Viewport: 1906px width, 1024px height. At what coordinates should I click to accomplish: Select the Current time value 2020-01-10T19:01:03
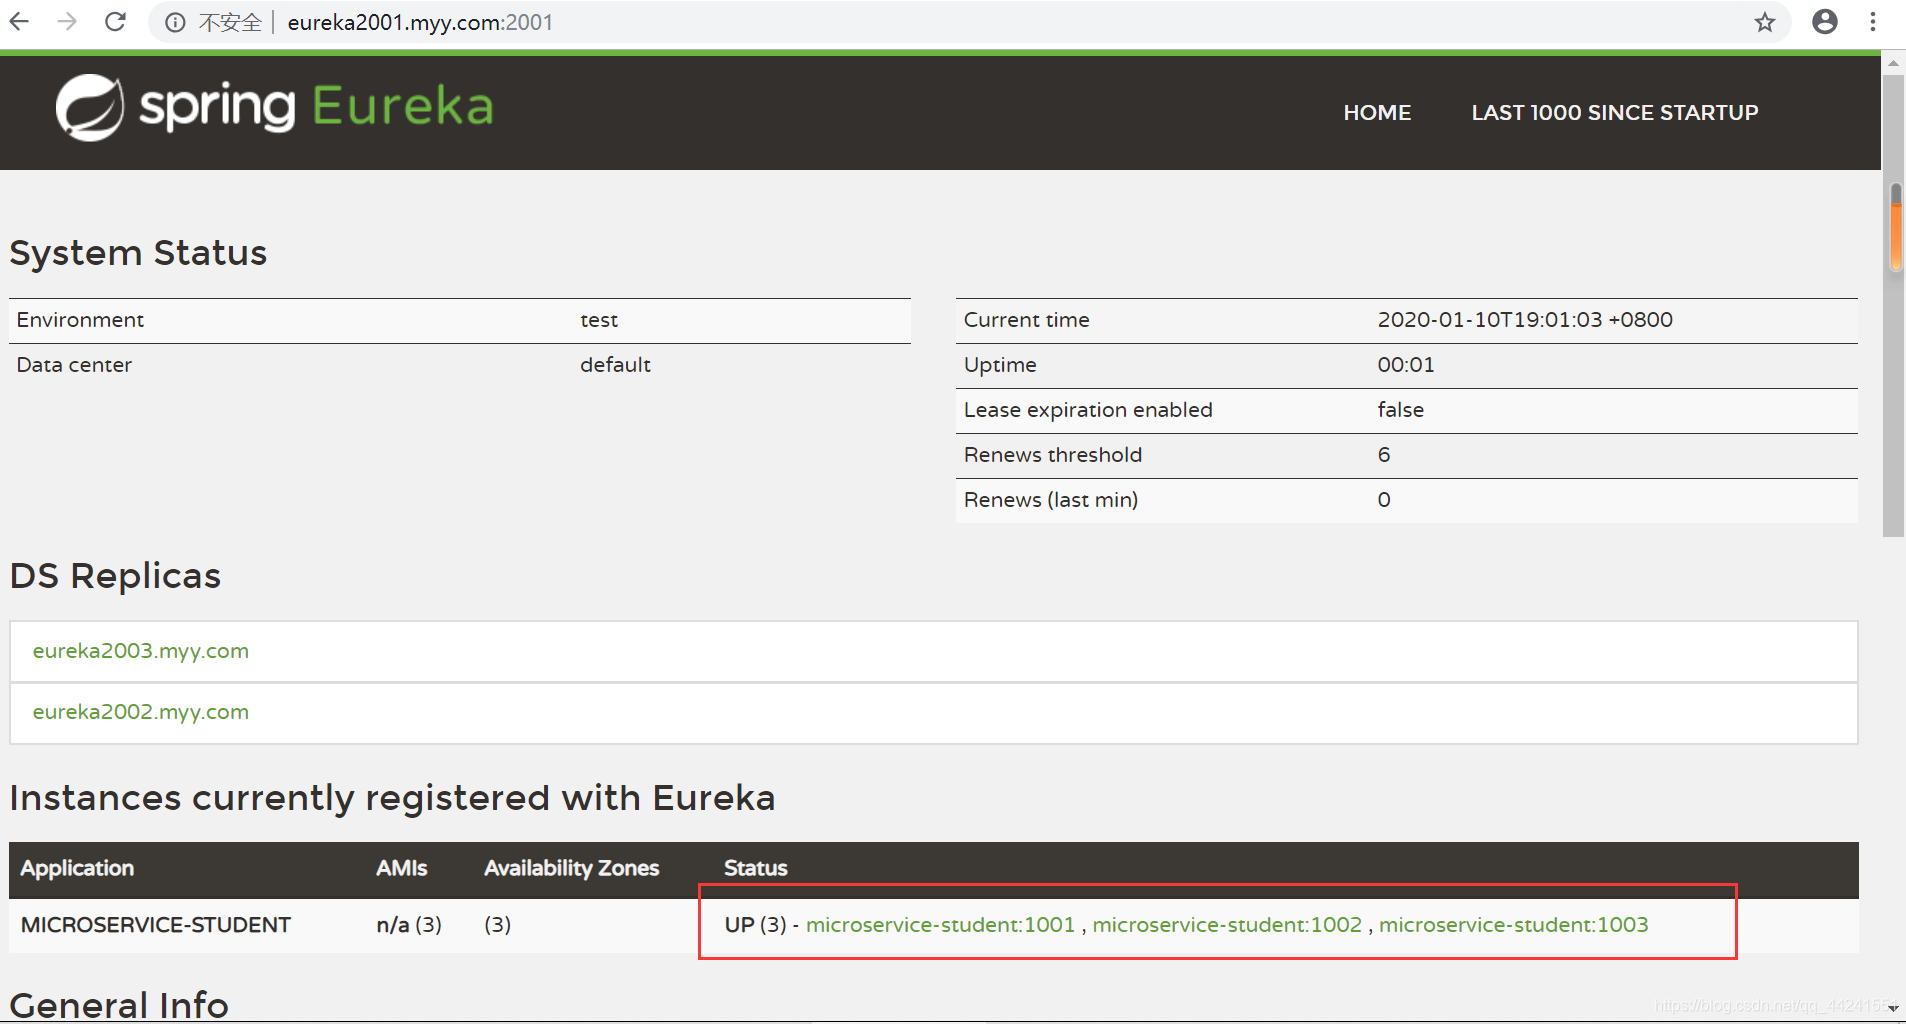tap(1525, 320)
